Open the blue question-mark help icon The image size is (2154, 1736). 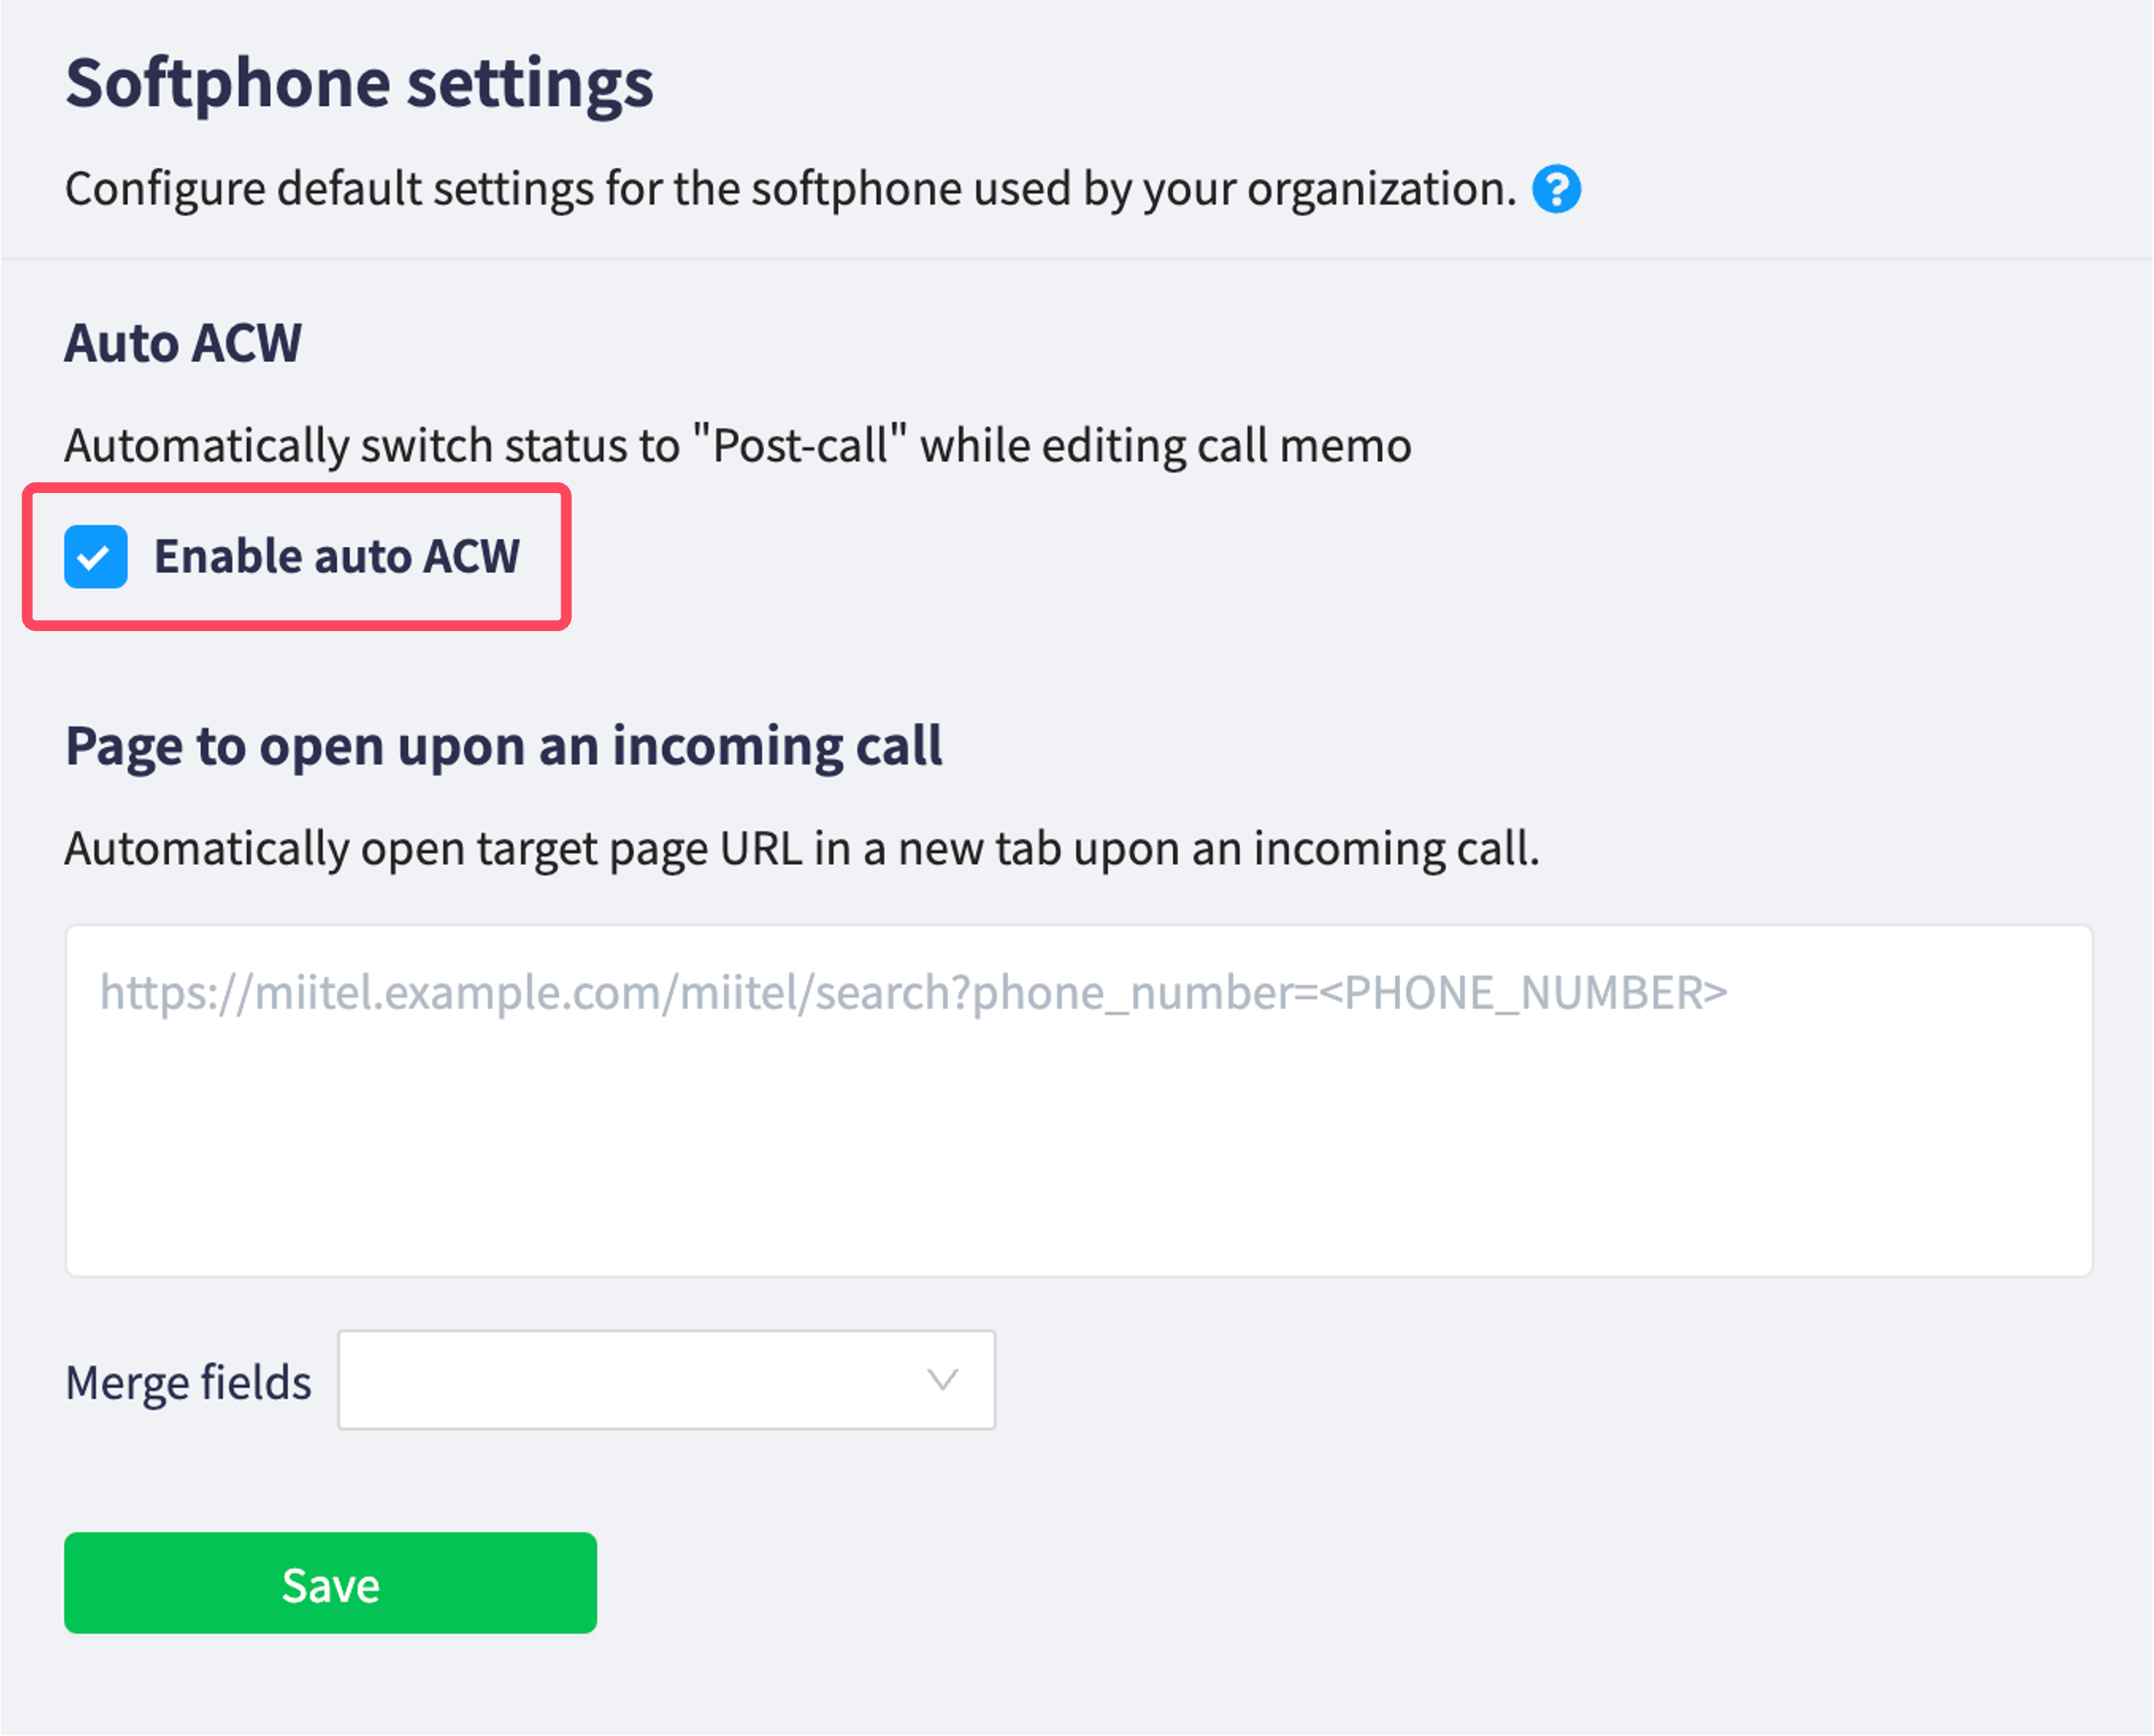pos(1556,189)
